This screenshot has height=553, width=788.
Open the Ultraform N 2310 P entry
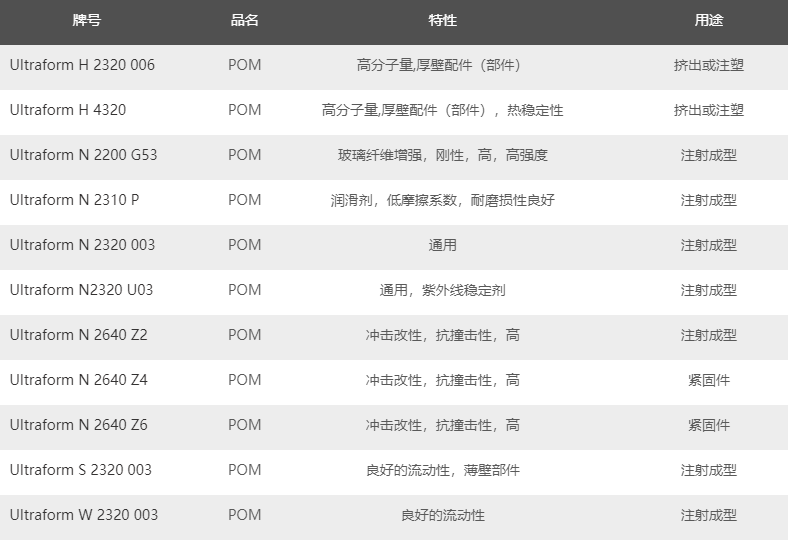(74, 200)
